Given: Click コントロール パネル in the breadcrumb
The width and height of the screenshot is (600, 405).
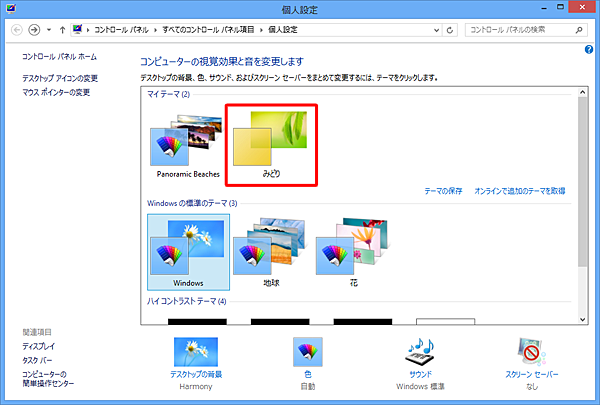Looking at the screenshot, I should coord(121,30).
